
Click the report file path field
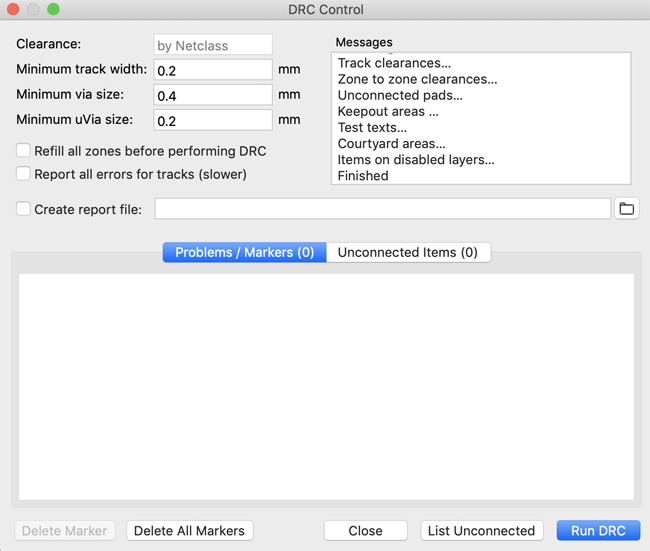pyautogui.click(x=383, y=209)
